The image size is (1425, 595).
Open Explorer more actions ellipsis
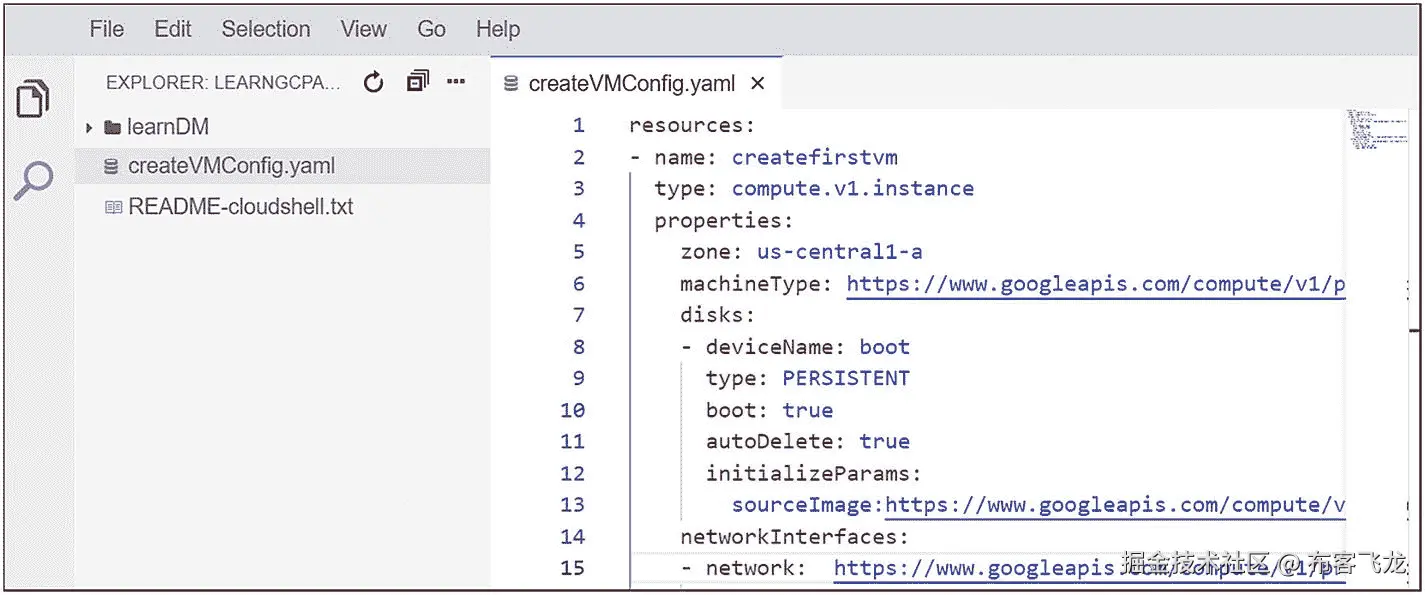pyautogui.click(x=456, y=82)
